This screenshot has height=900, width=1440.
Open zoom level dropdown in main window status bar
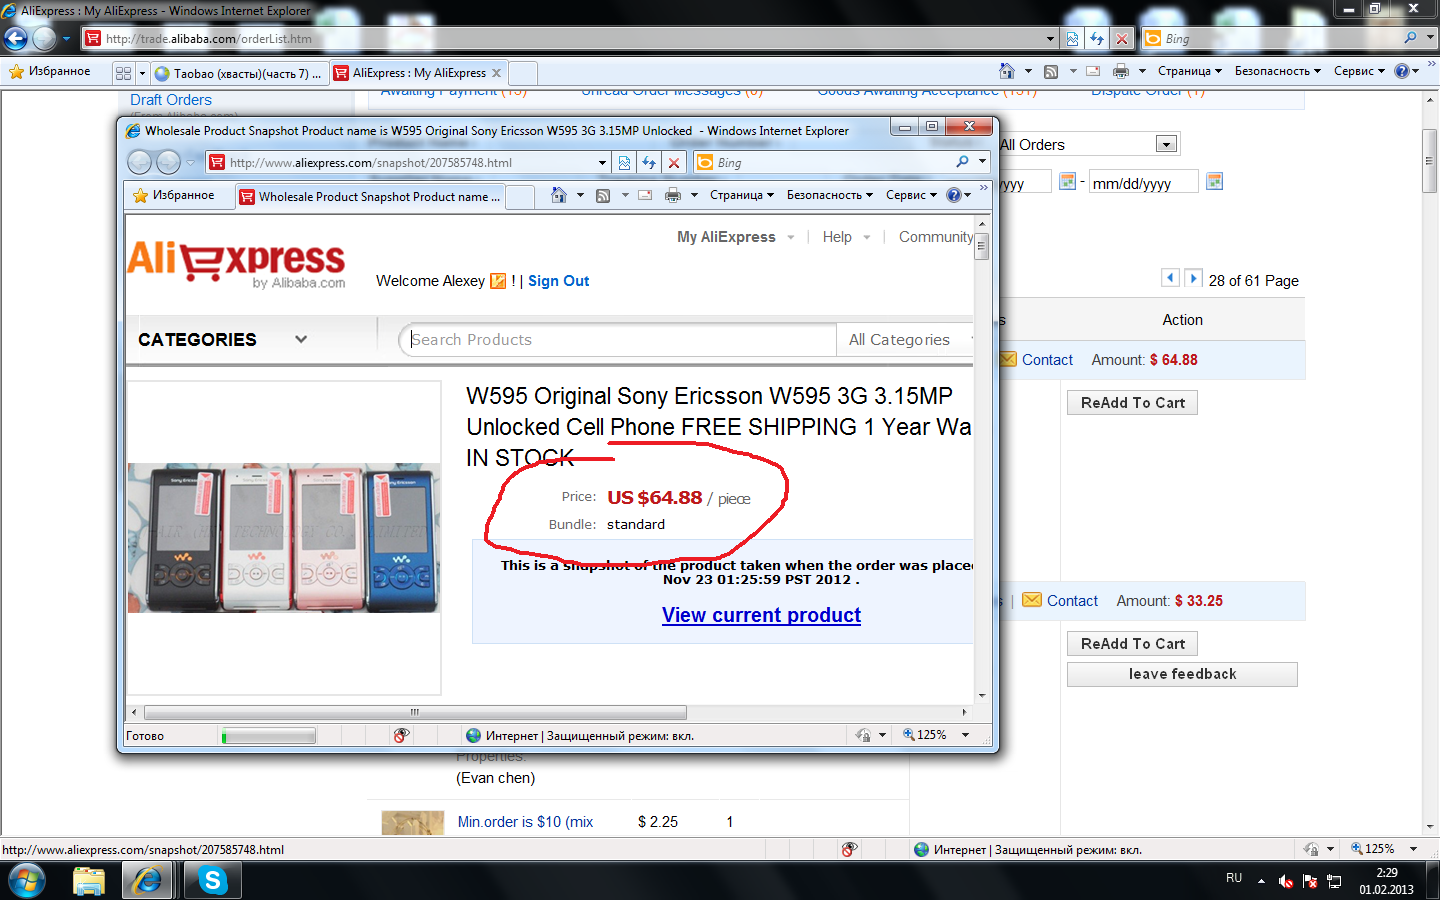pos(1413,849)
